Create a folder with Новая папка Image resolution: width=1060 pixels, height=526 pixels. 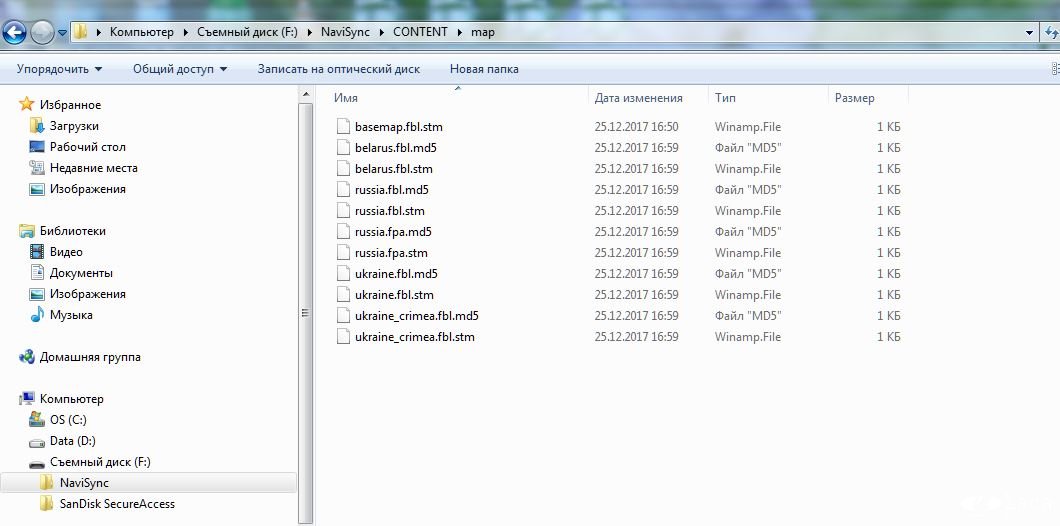pyautogui.click(x=484, y=69)
